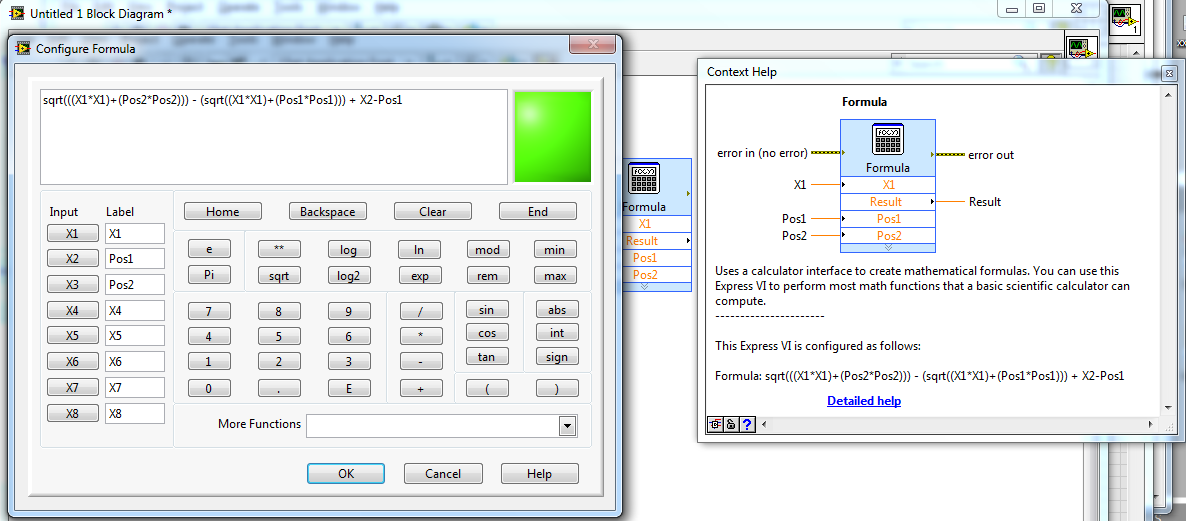The width and height of the screenshot is (1186, 521).
Task: Insert the exp function
Action: 420,275
